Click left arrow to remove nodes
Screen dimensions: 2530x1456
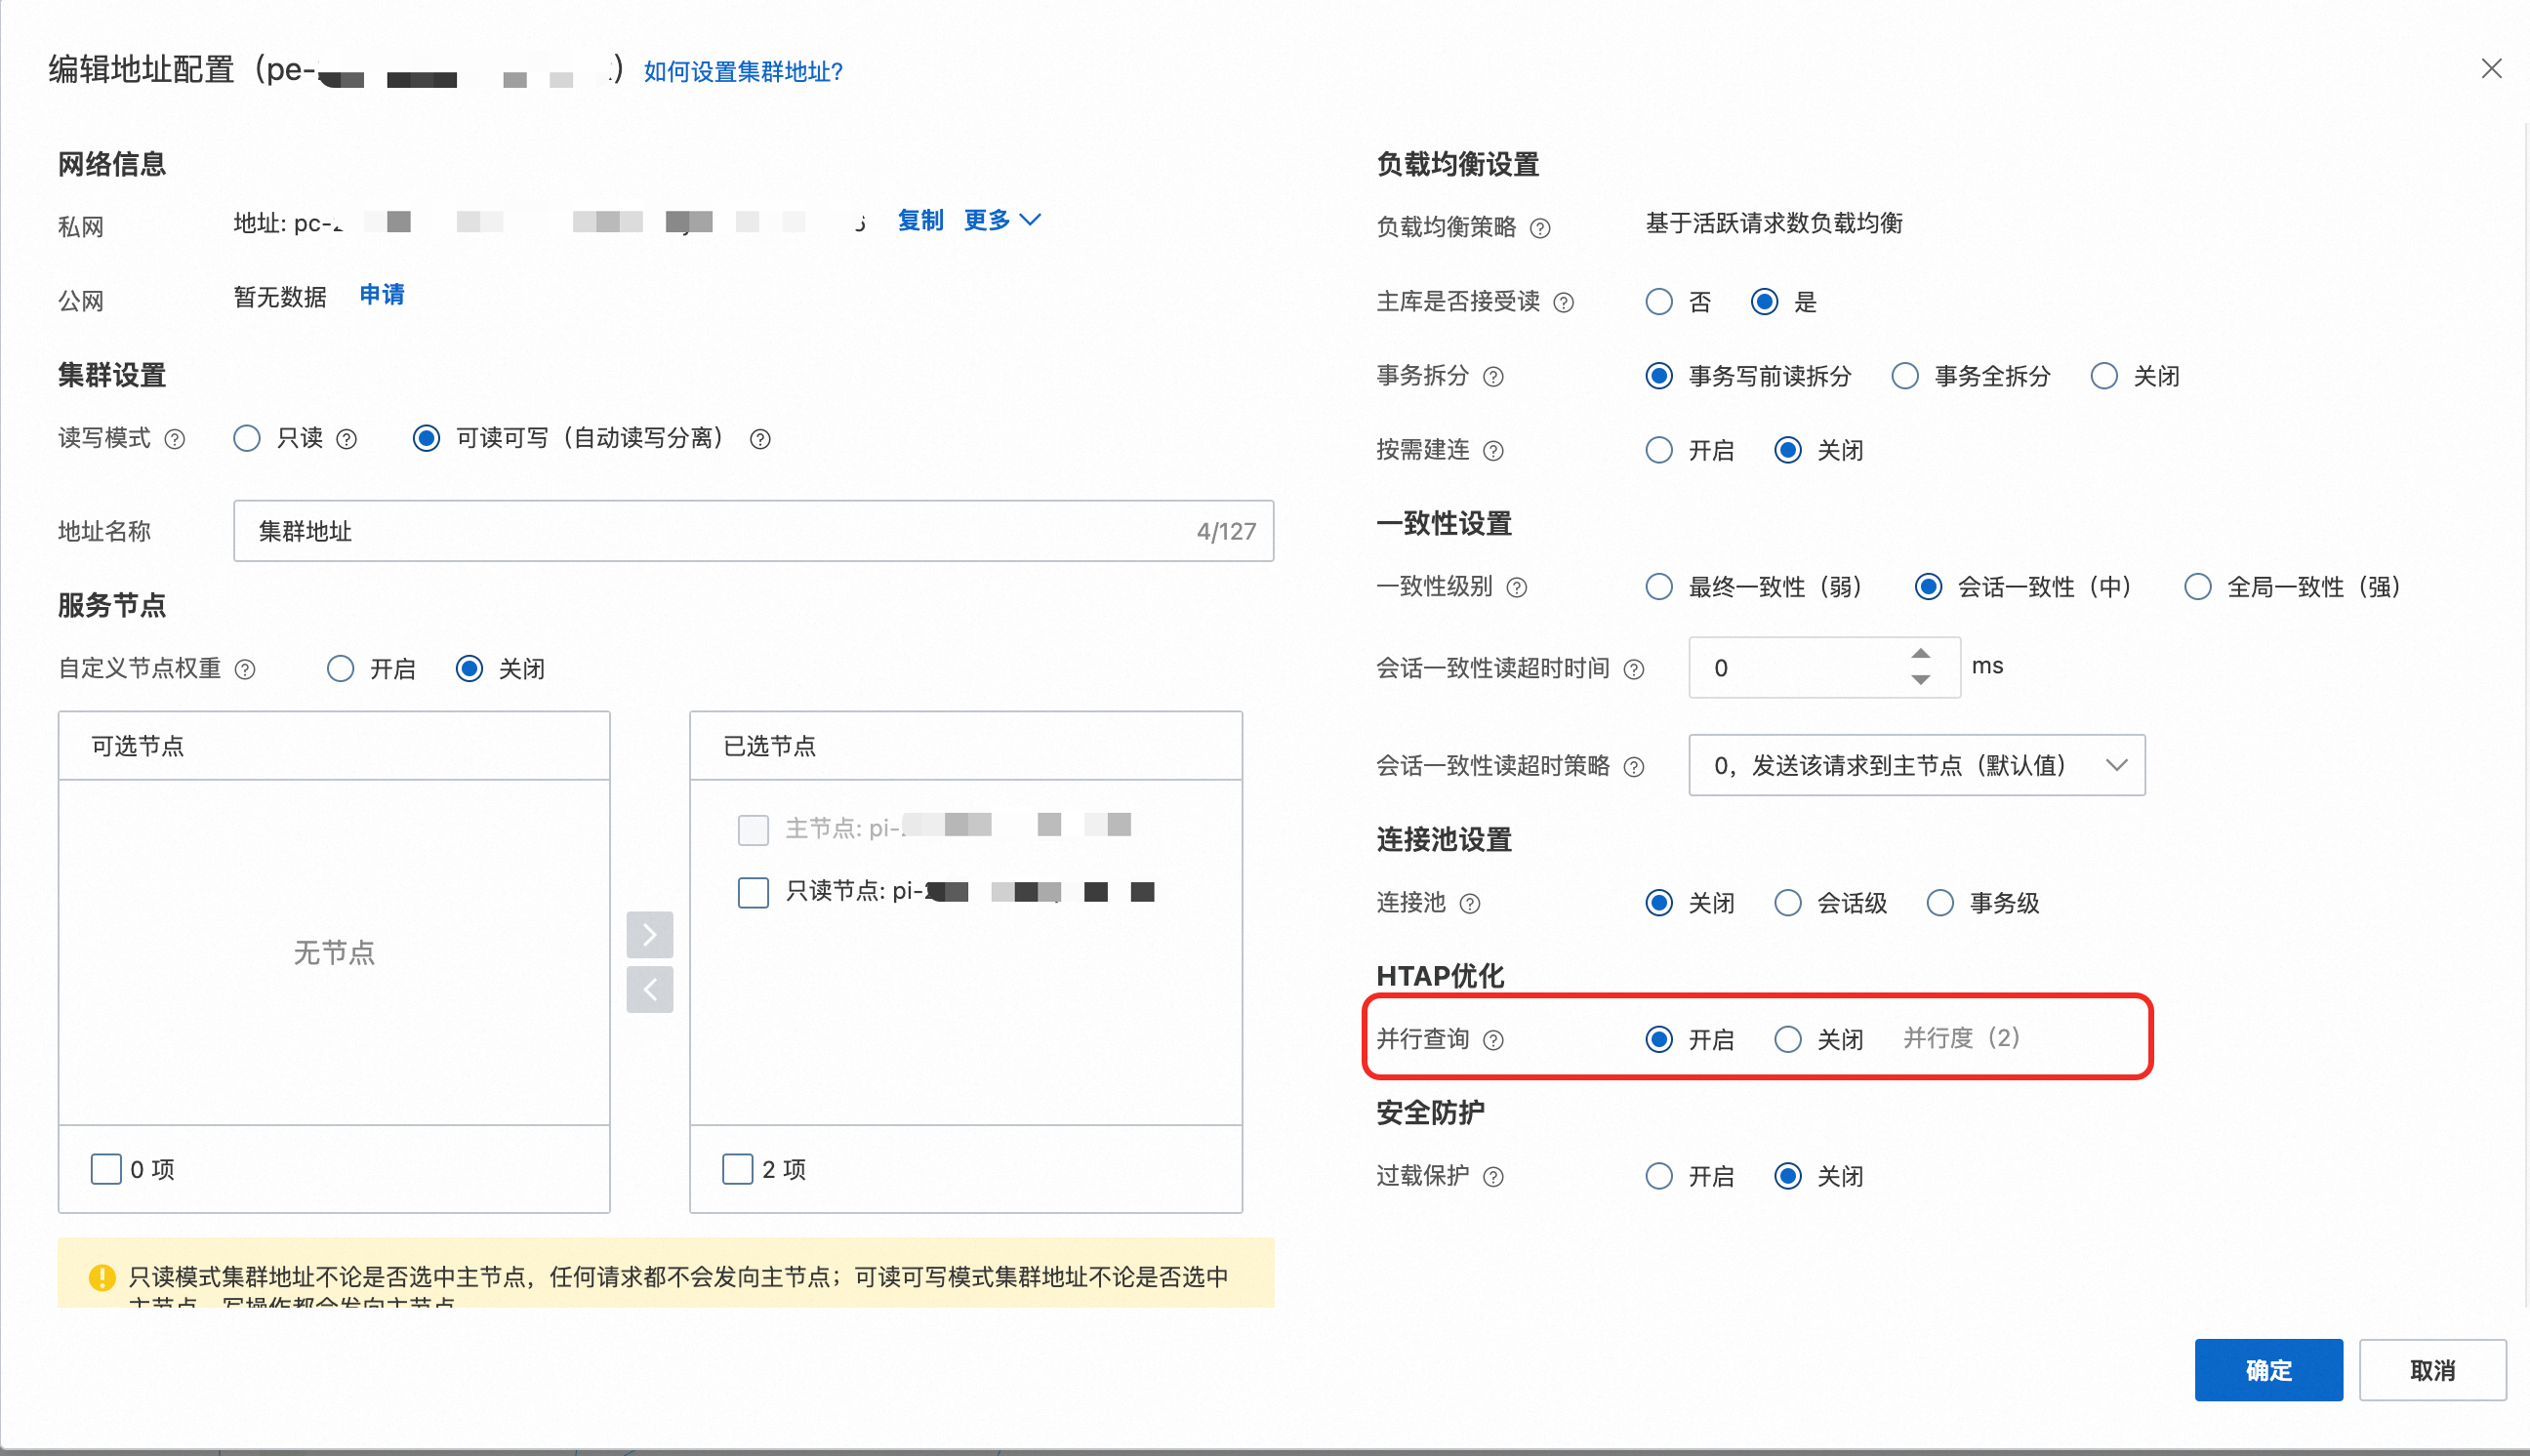click(x=649, y=990)
